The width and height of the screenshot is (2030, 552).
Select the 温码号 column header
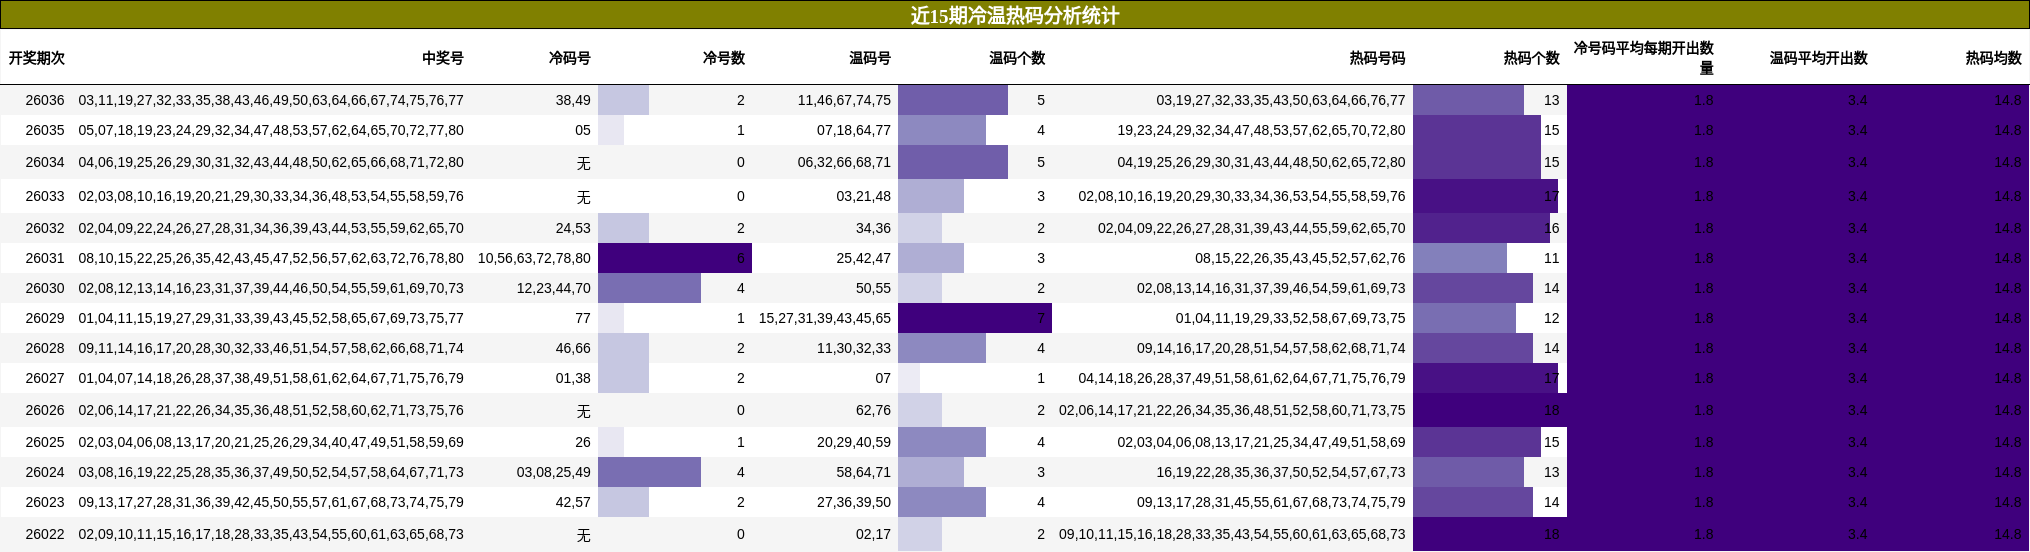click(870, 58)
